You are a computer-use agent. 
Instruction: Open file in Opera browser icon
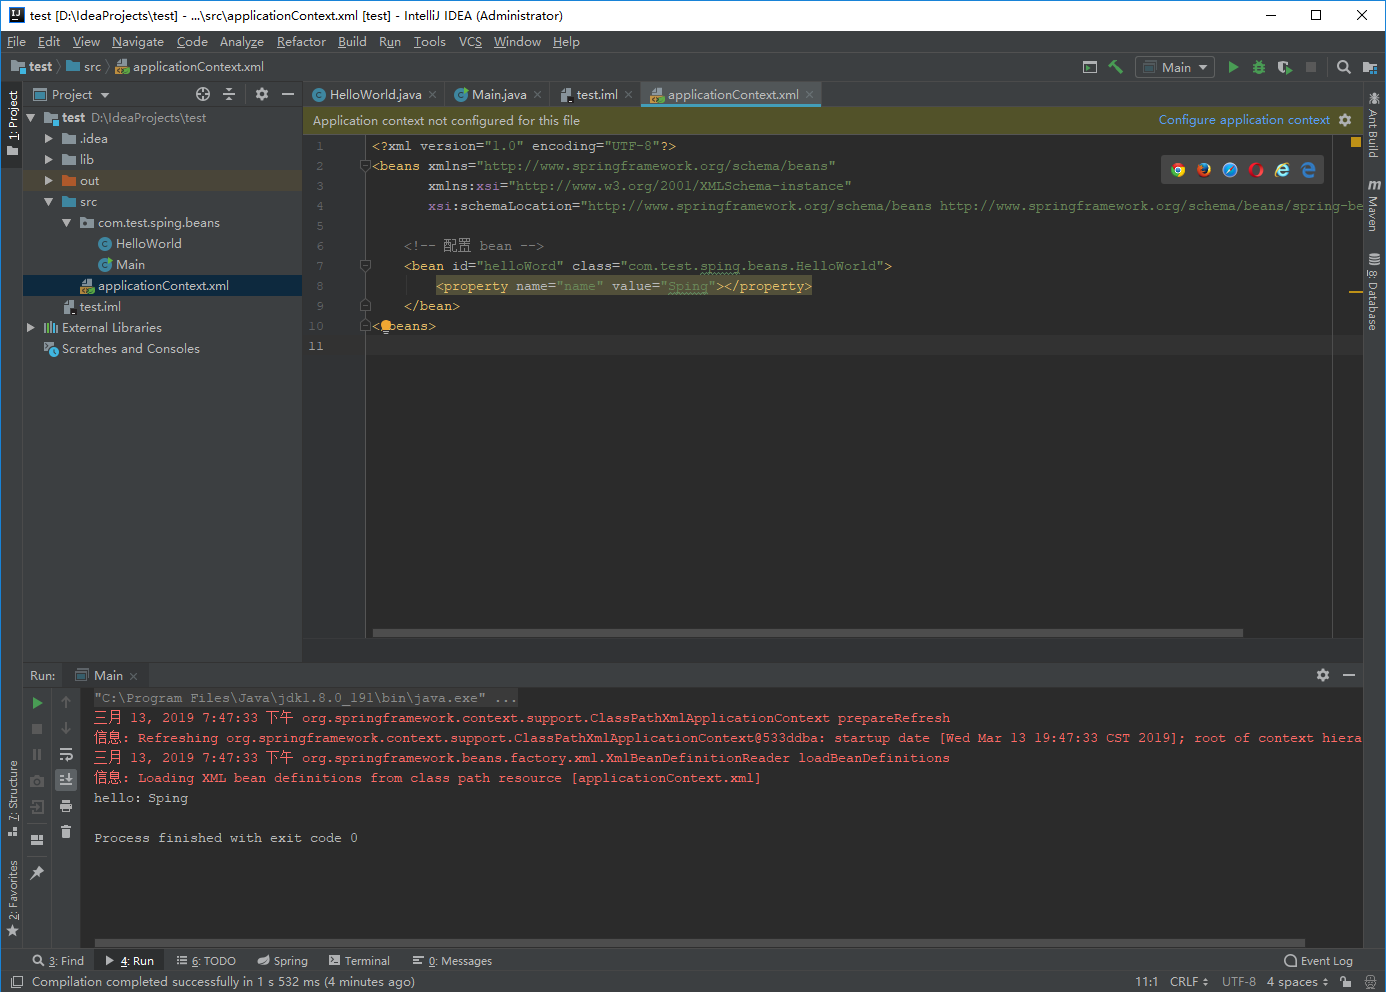click(x=1256, y=170)
